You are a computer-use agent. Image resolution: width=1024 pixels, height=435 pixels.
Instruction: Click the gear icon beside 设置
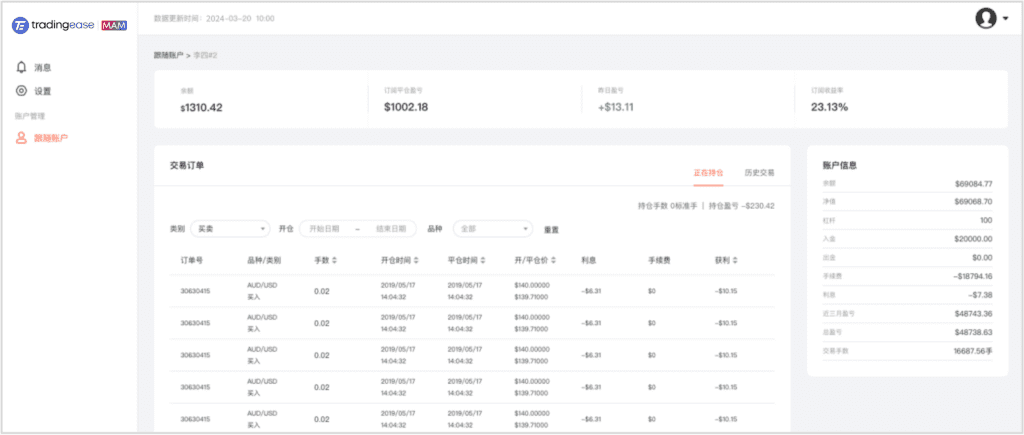click(x=22, y=91)
